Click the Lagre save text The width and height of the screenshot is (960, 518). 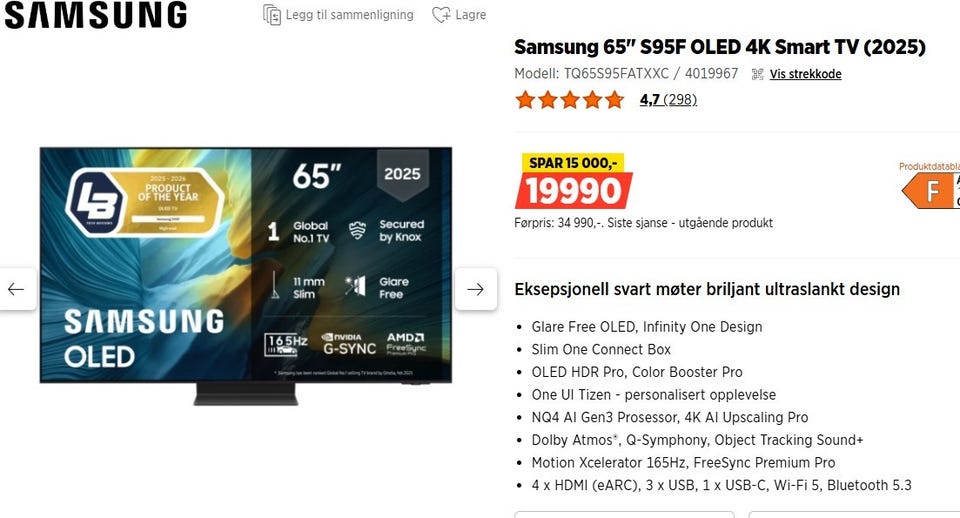point(470,15)
